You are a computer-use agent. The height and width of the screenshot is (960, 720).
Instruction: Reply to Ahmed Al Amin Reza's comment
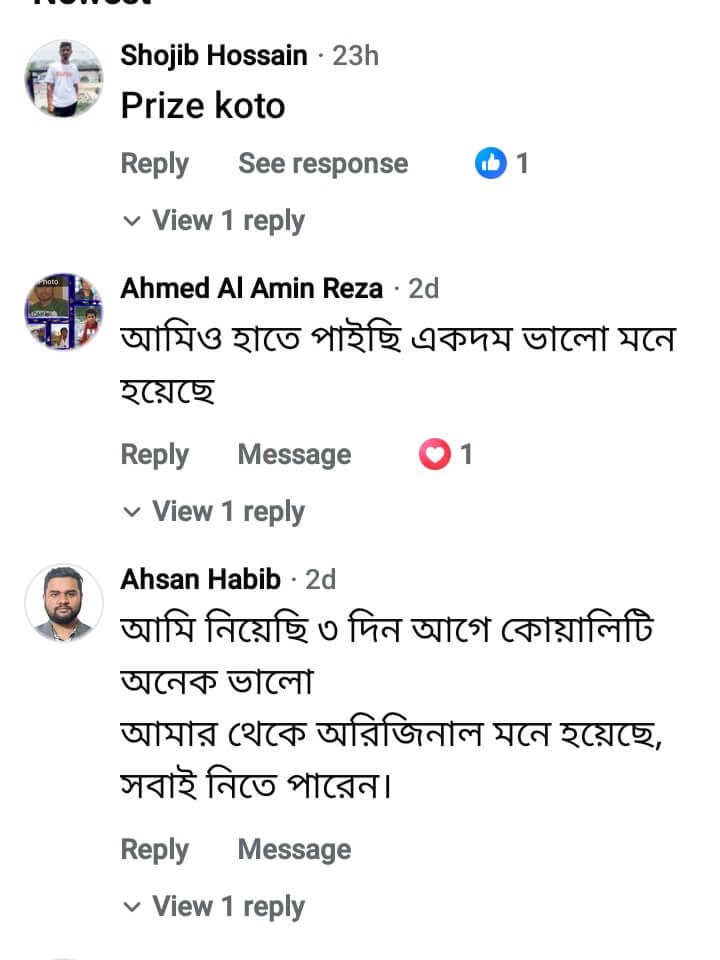[154, 455]
